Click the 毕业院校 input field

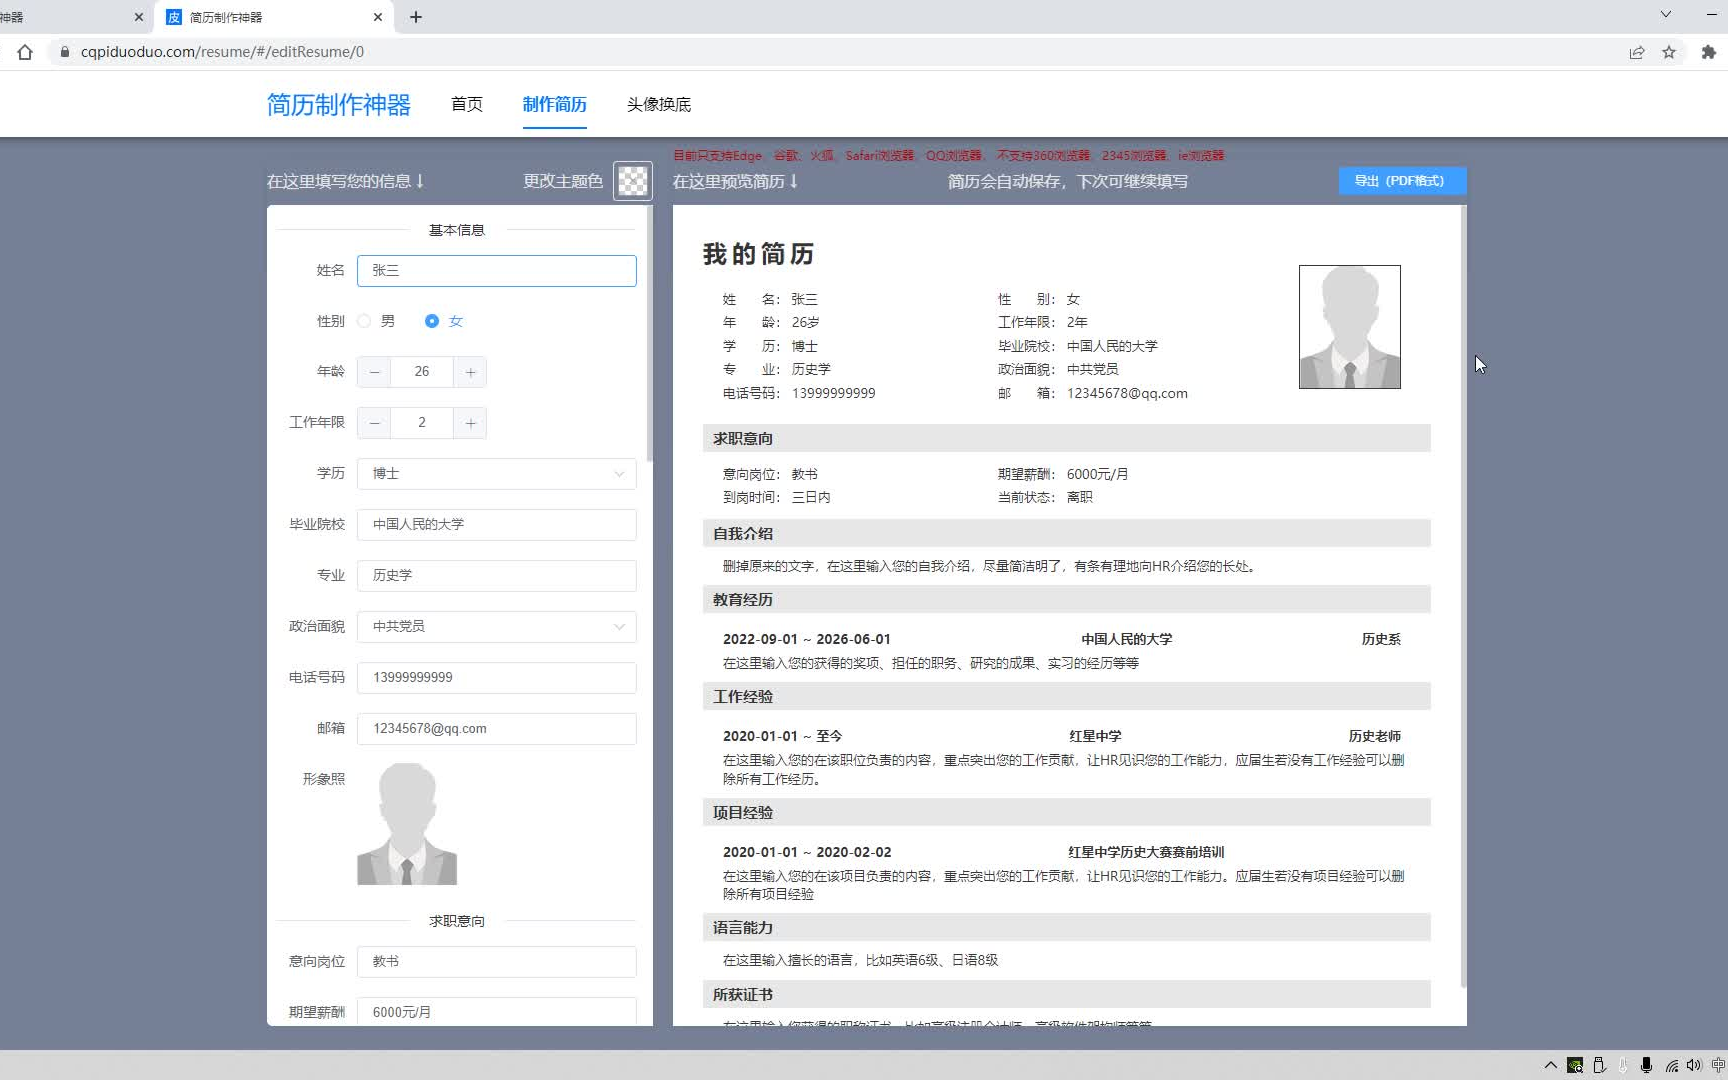tap(497, 525)
